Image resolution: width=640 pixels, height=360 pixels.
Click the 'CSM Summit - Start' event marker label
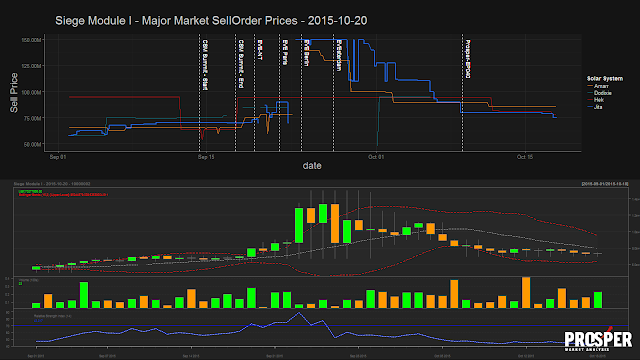[205, 64]
